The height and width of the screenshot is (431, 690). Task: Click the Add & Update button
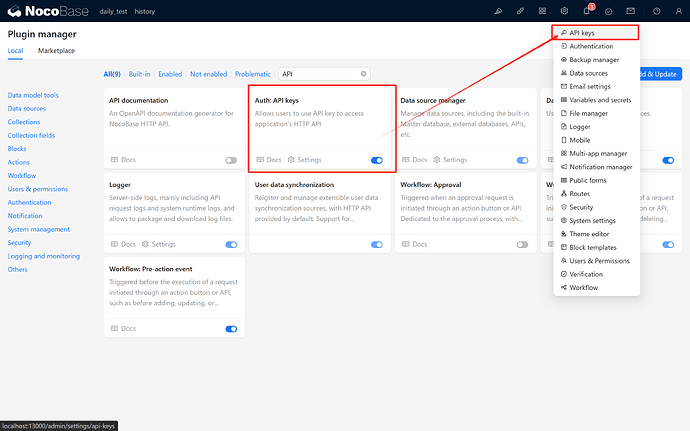click(661, 74)
